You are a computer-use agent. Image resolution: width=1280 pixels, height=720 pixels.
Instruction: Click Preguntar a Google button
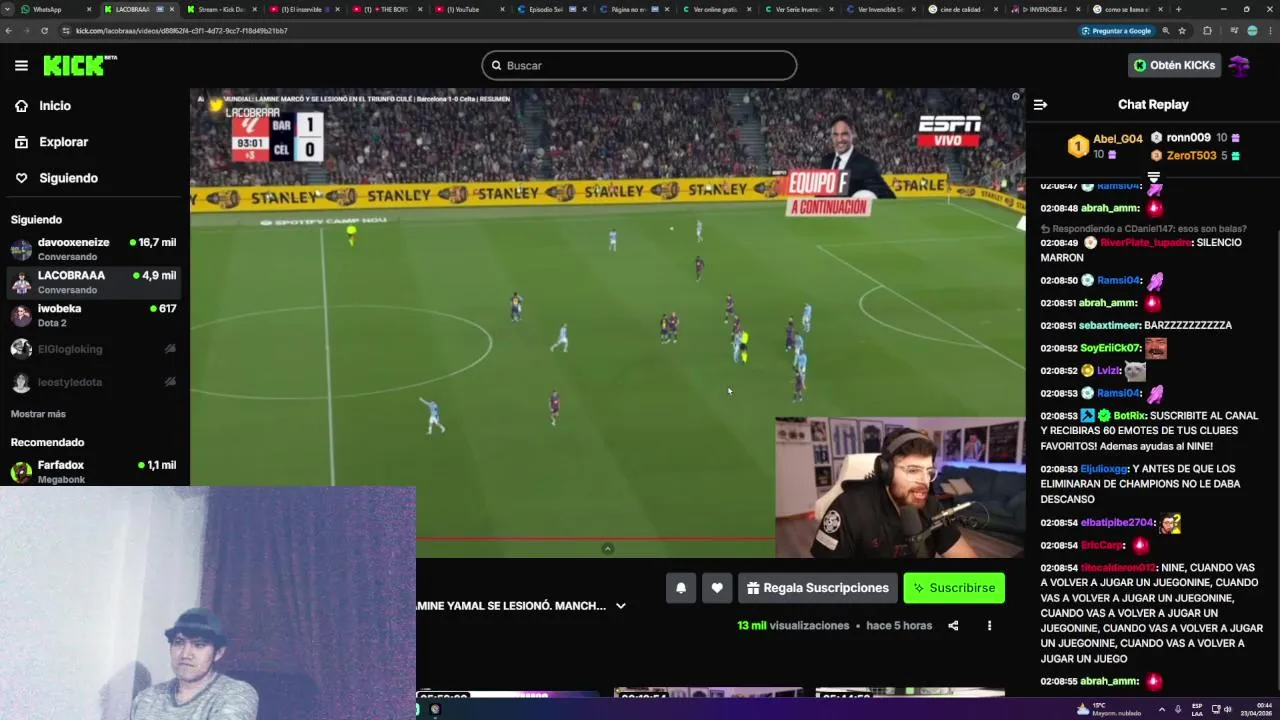(1117, 31)
